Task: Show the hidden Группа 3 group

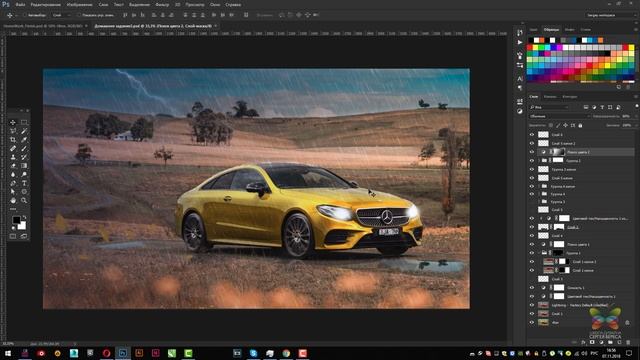Action: pyautogui.click(x=531, y=202)
